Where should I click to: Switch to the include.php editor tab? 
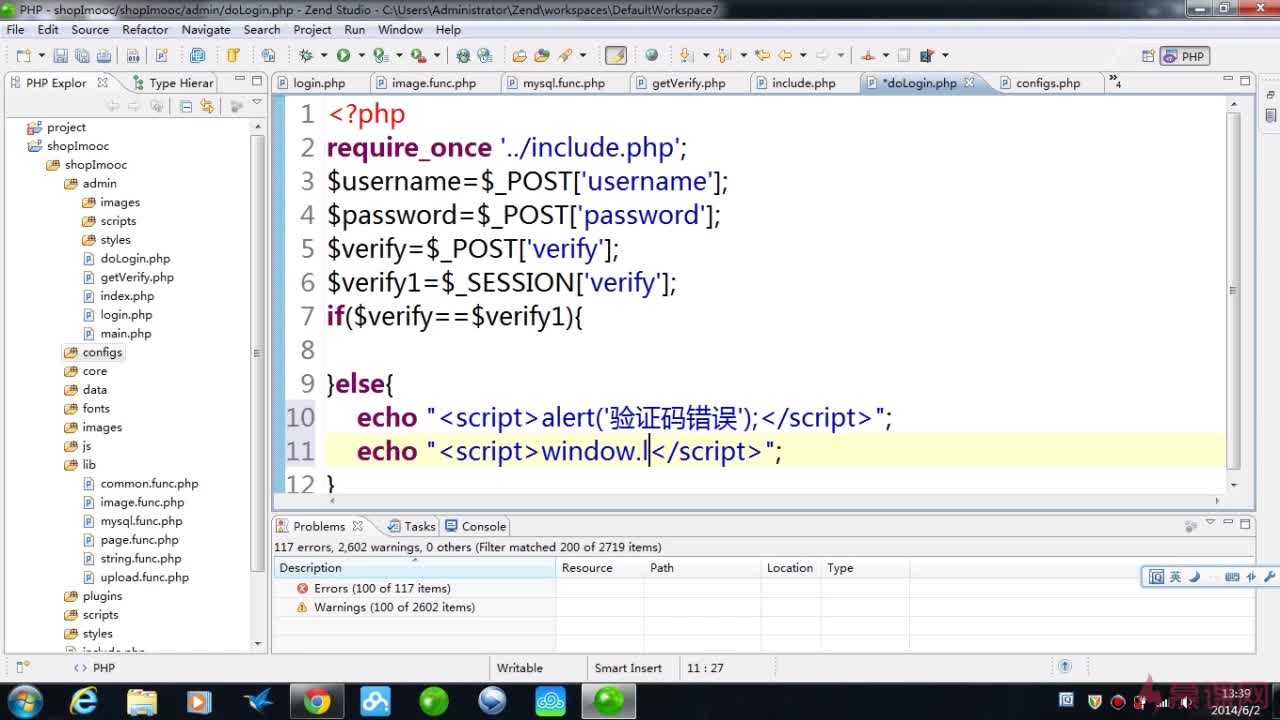click(803, 83)
